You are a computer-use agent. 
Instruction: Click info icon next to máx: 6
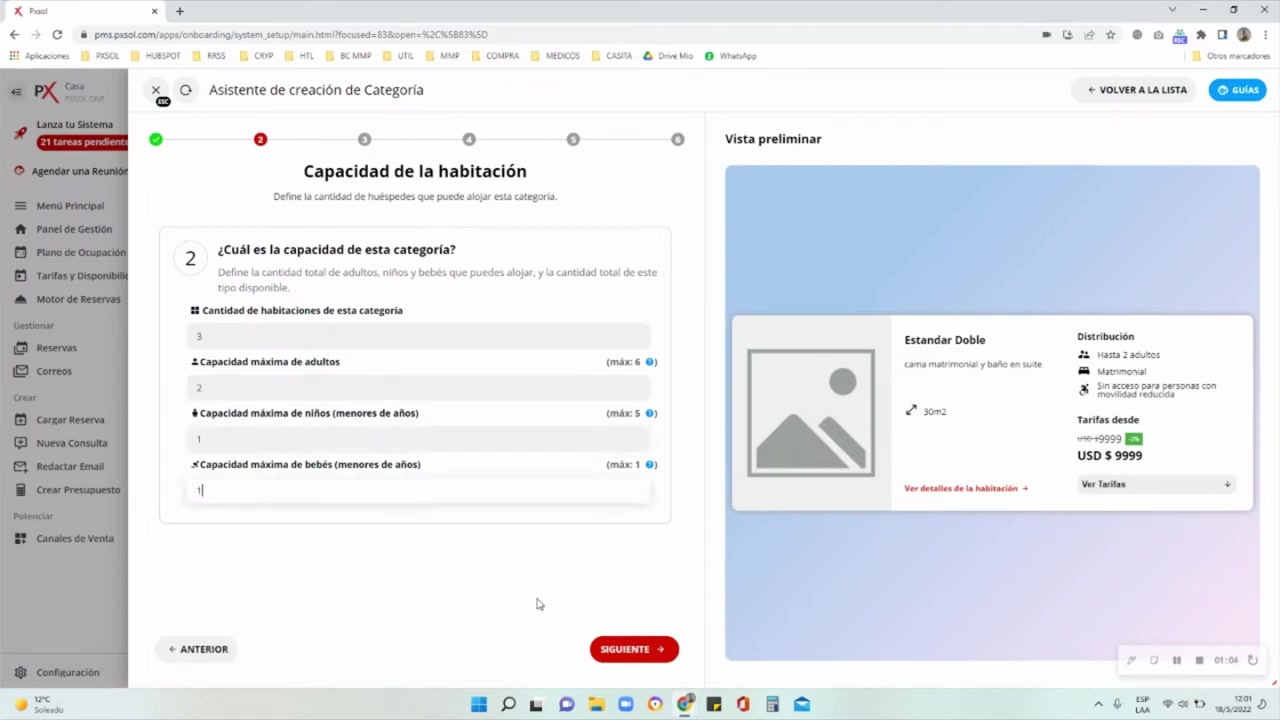650,362
